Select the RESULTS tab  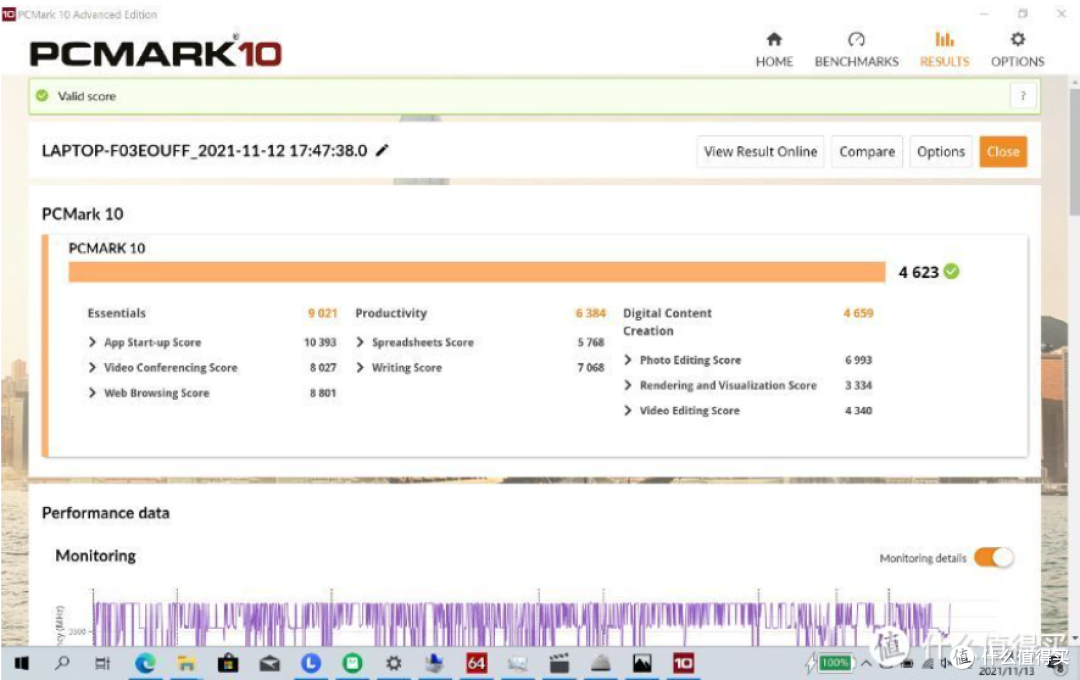click(944, 50)
